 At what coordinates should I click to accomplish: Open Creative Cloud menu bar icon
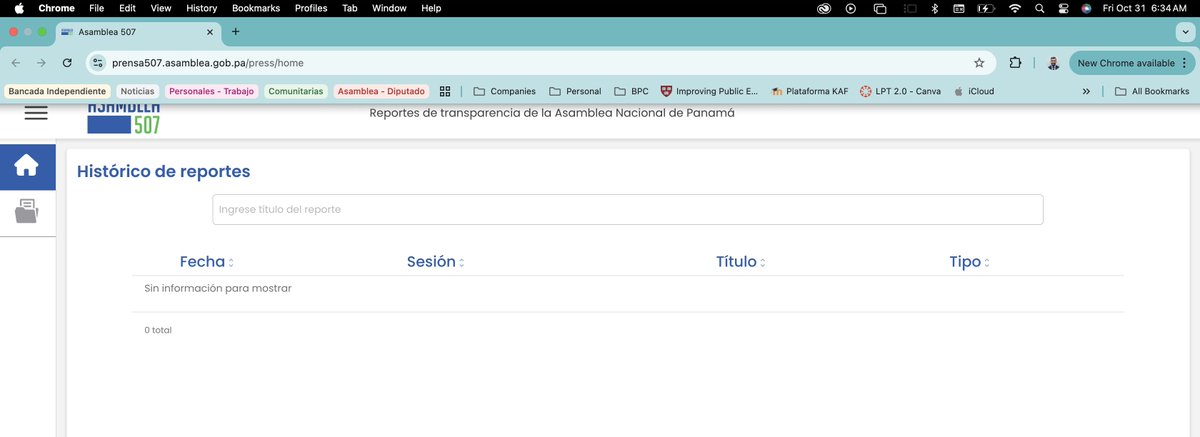pyautogui.click(x=823, y=8)
